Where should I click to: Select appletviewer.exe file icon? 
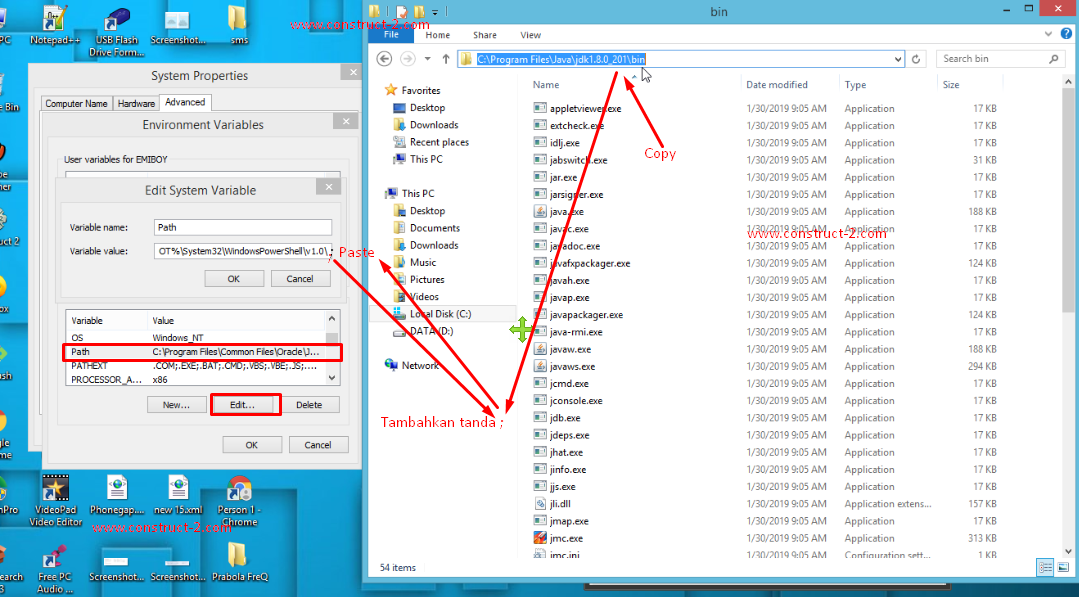(x=540, y=108)
